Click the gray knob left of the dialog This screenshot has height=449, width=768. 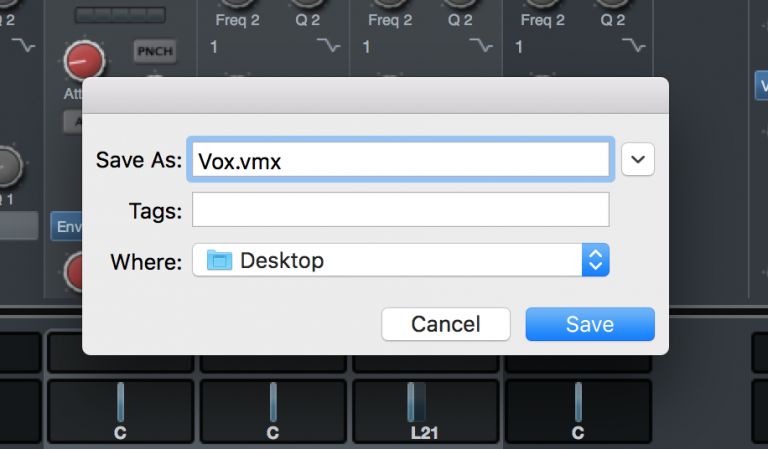click(8, 166)
